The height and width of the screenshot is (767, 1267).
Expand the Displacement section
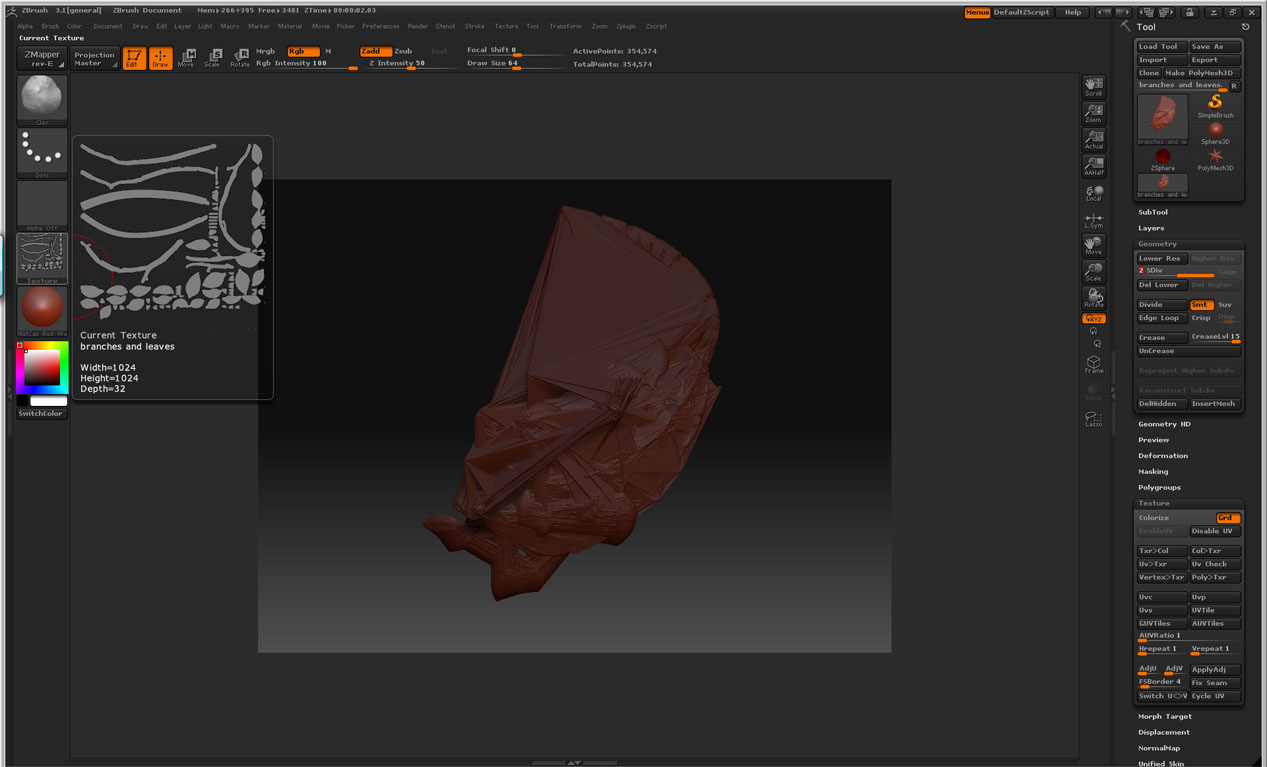[1164, 732]
